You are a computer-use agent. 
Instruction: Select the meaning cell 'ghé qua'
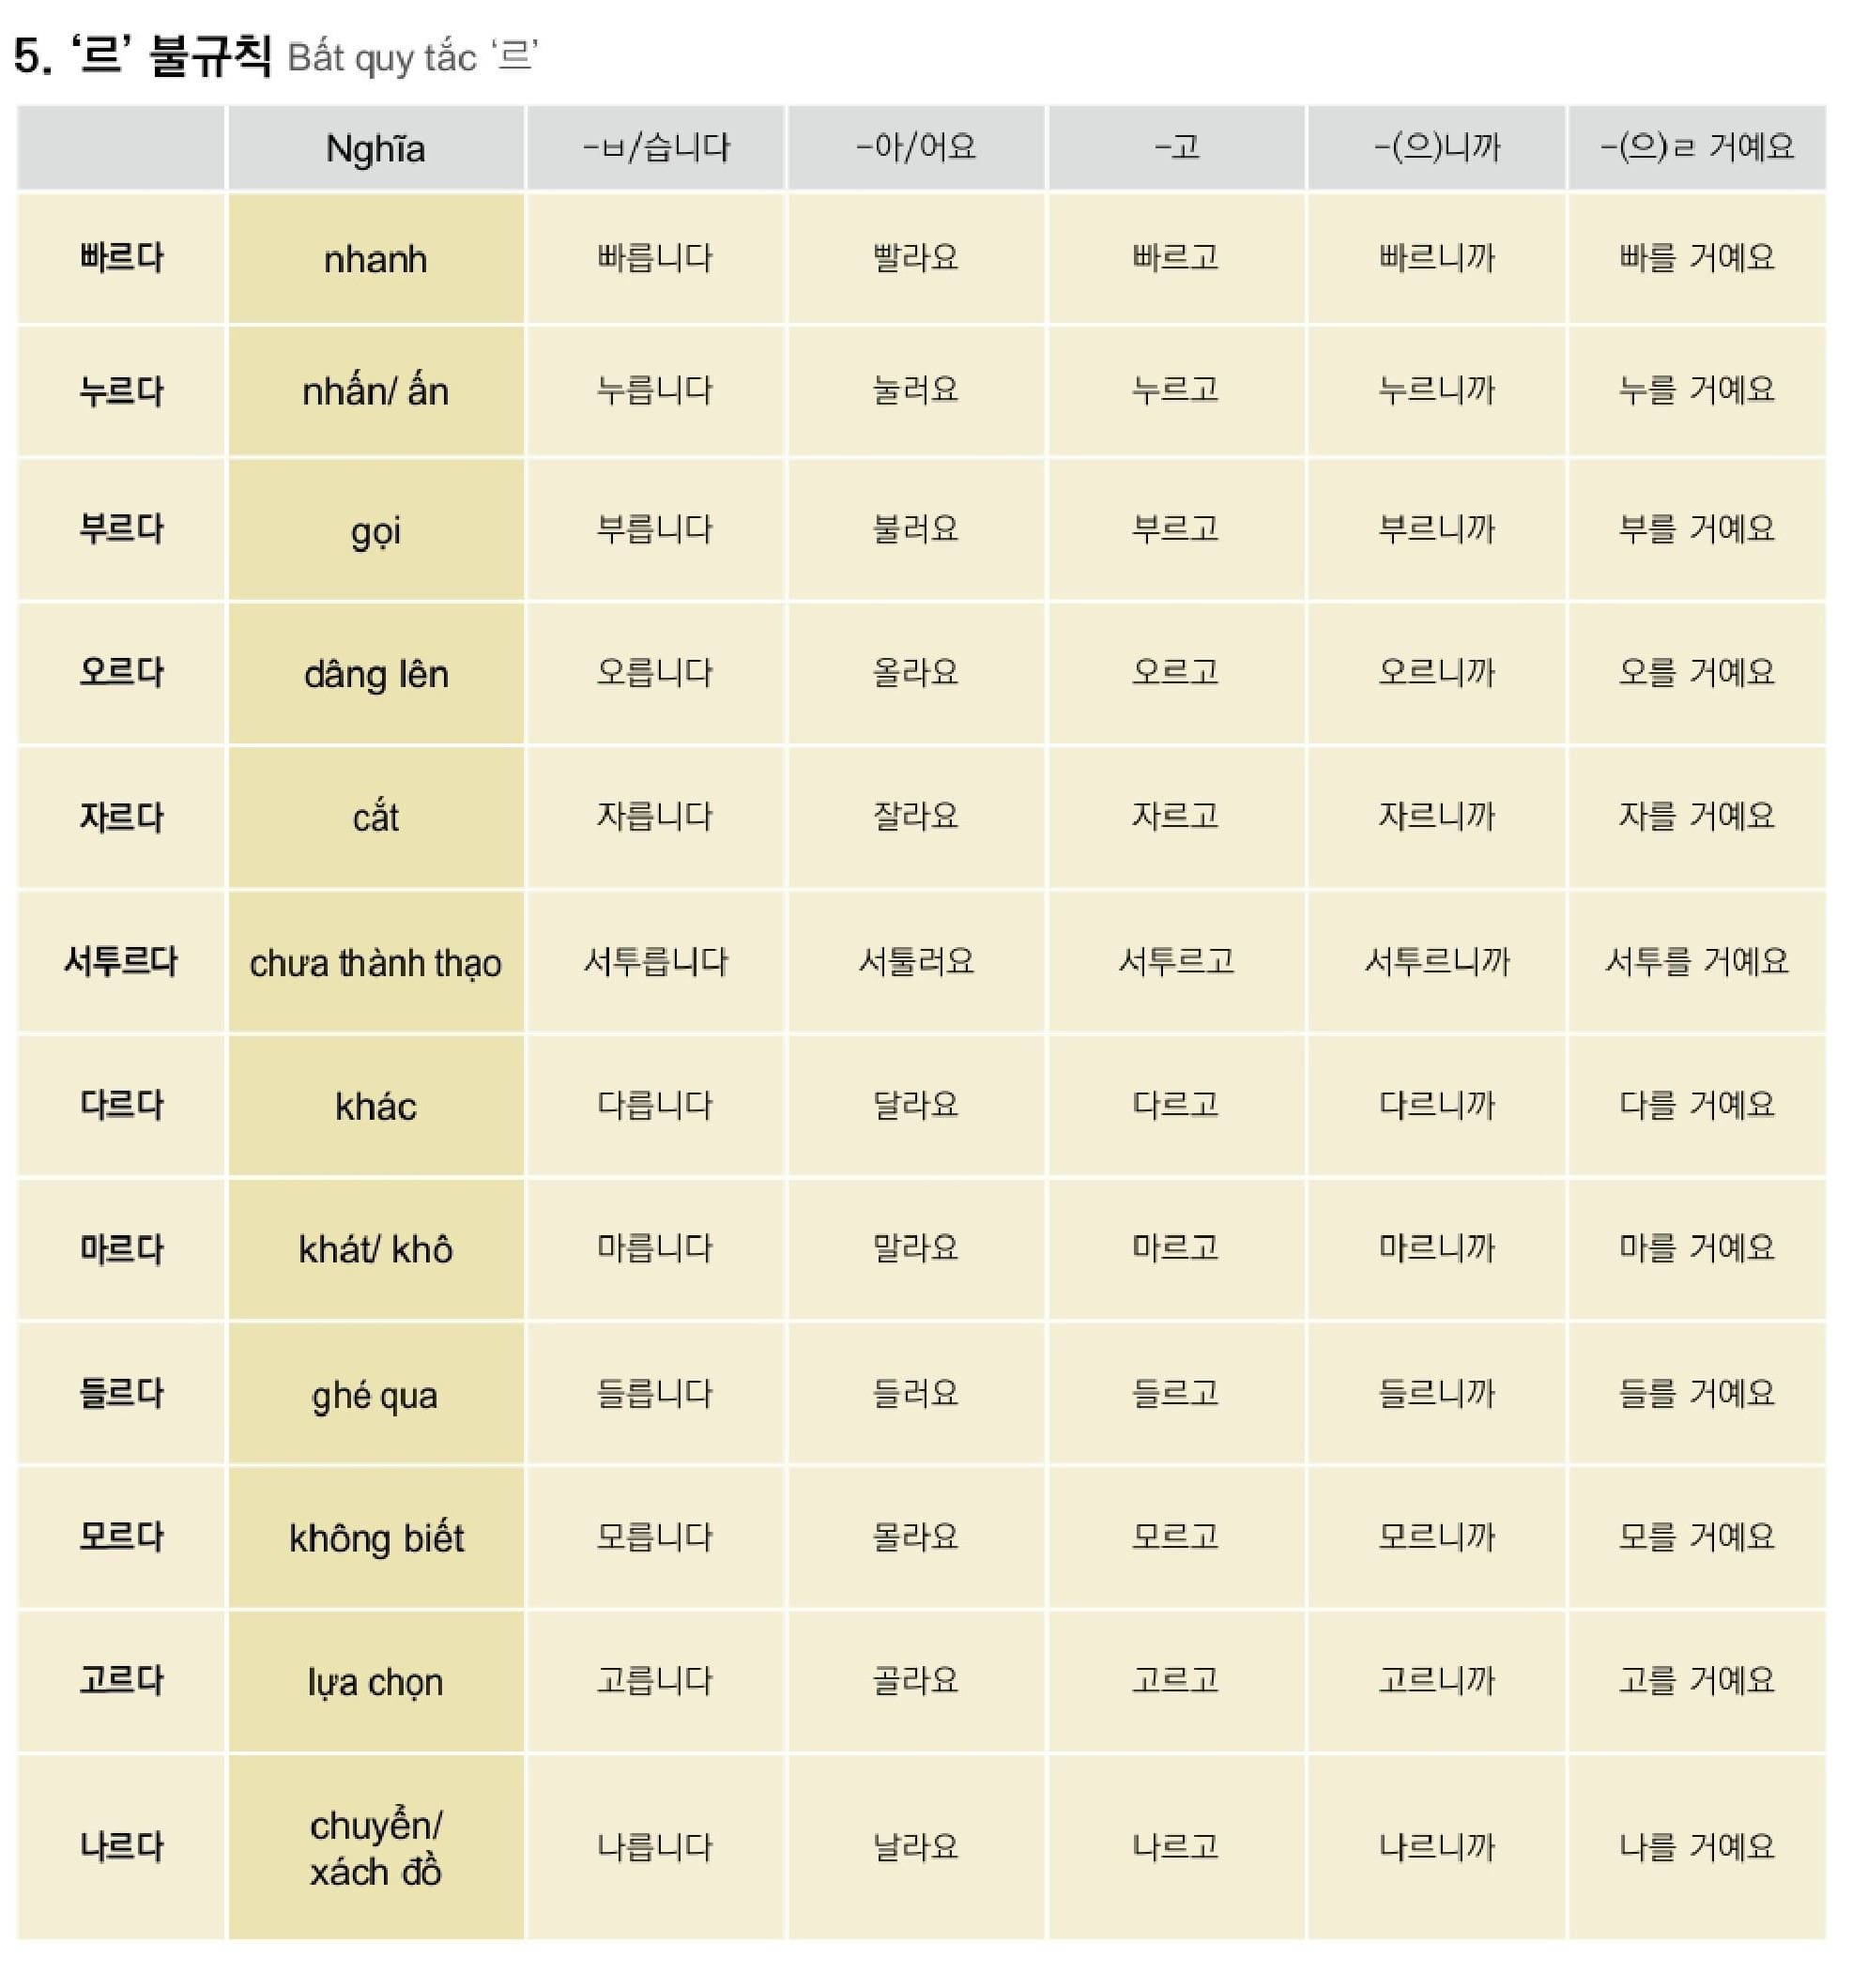click(x=375, y=1395)
